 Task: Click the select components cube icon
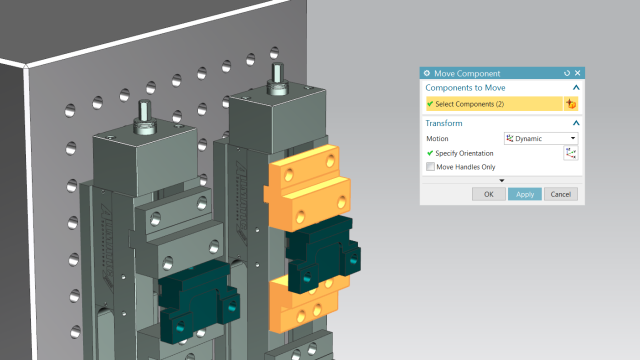(x=571, y=104)
